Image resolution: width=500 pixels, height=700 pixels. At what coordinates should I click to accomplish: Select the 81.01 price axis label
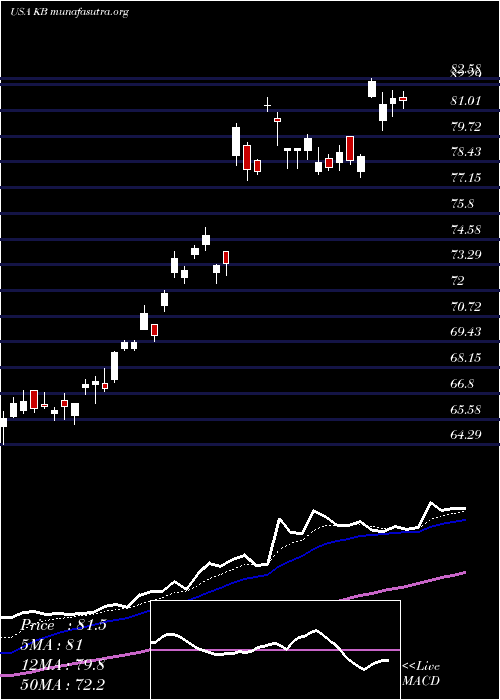pyautogui.click(x=466, y=101)
